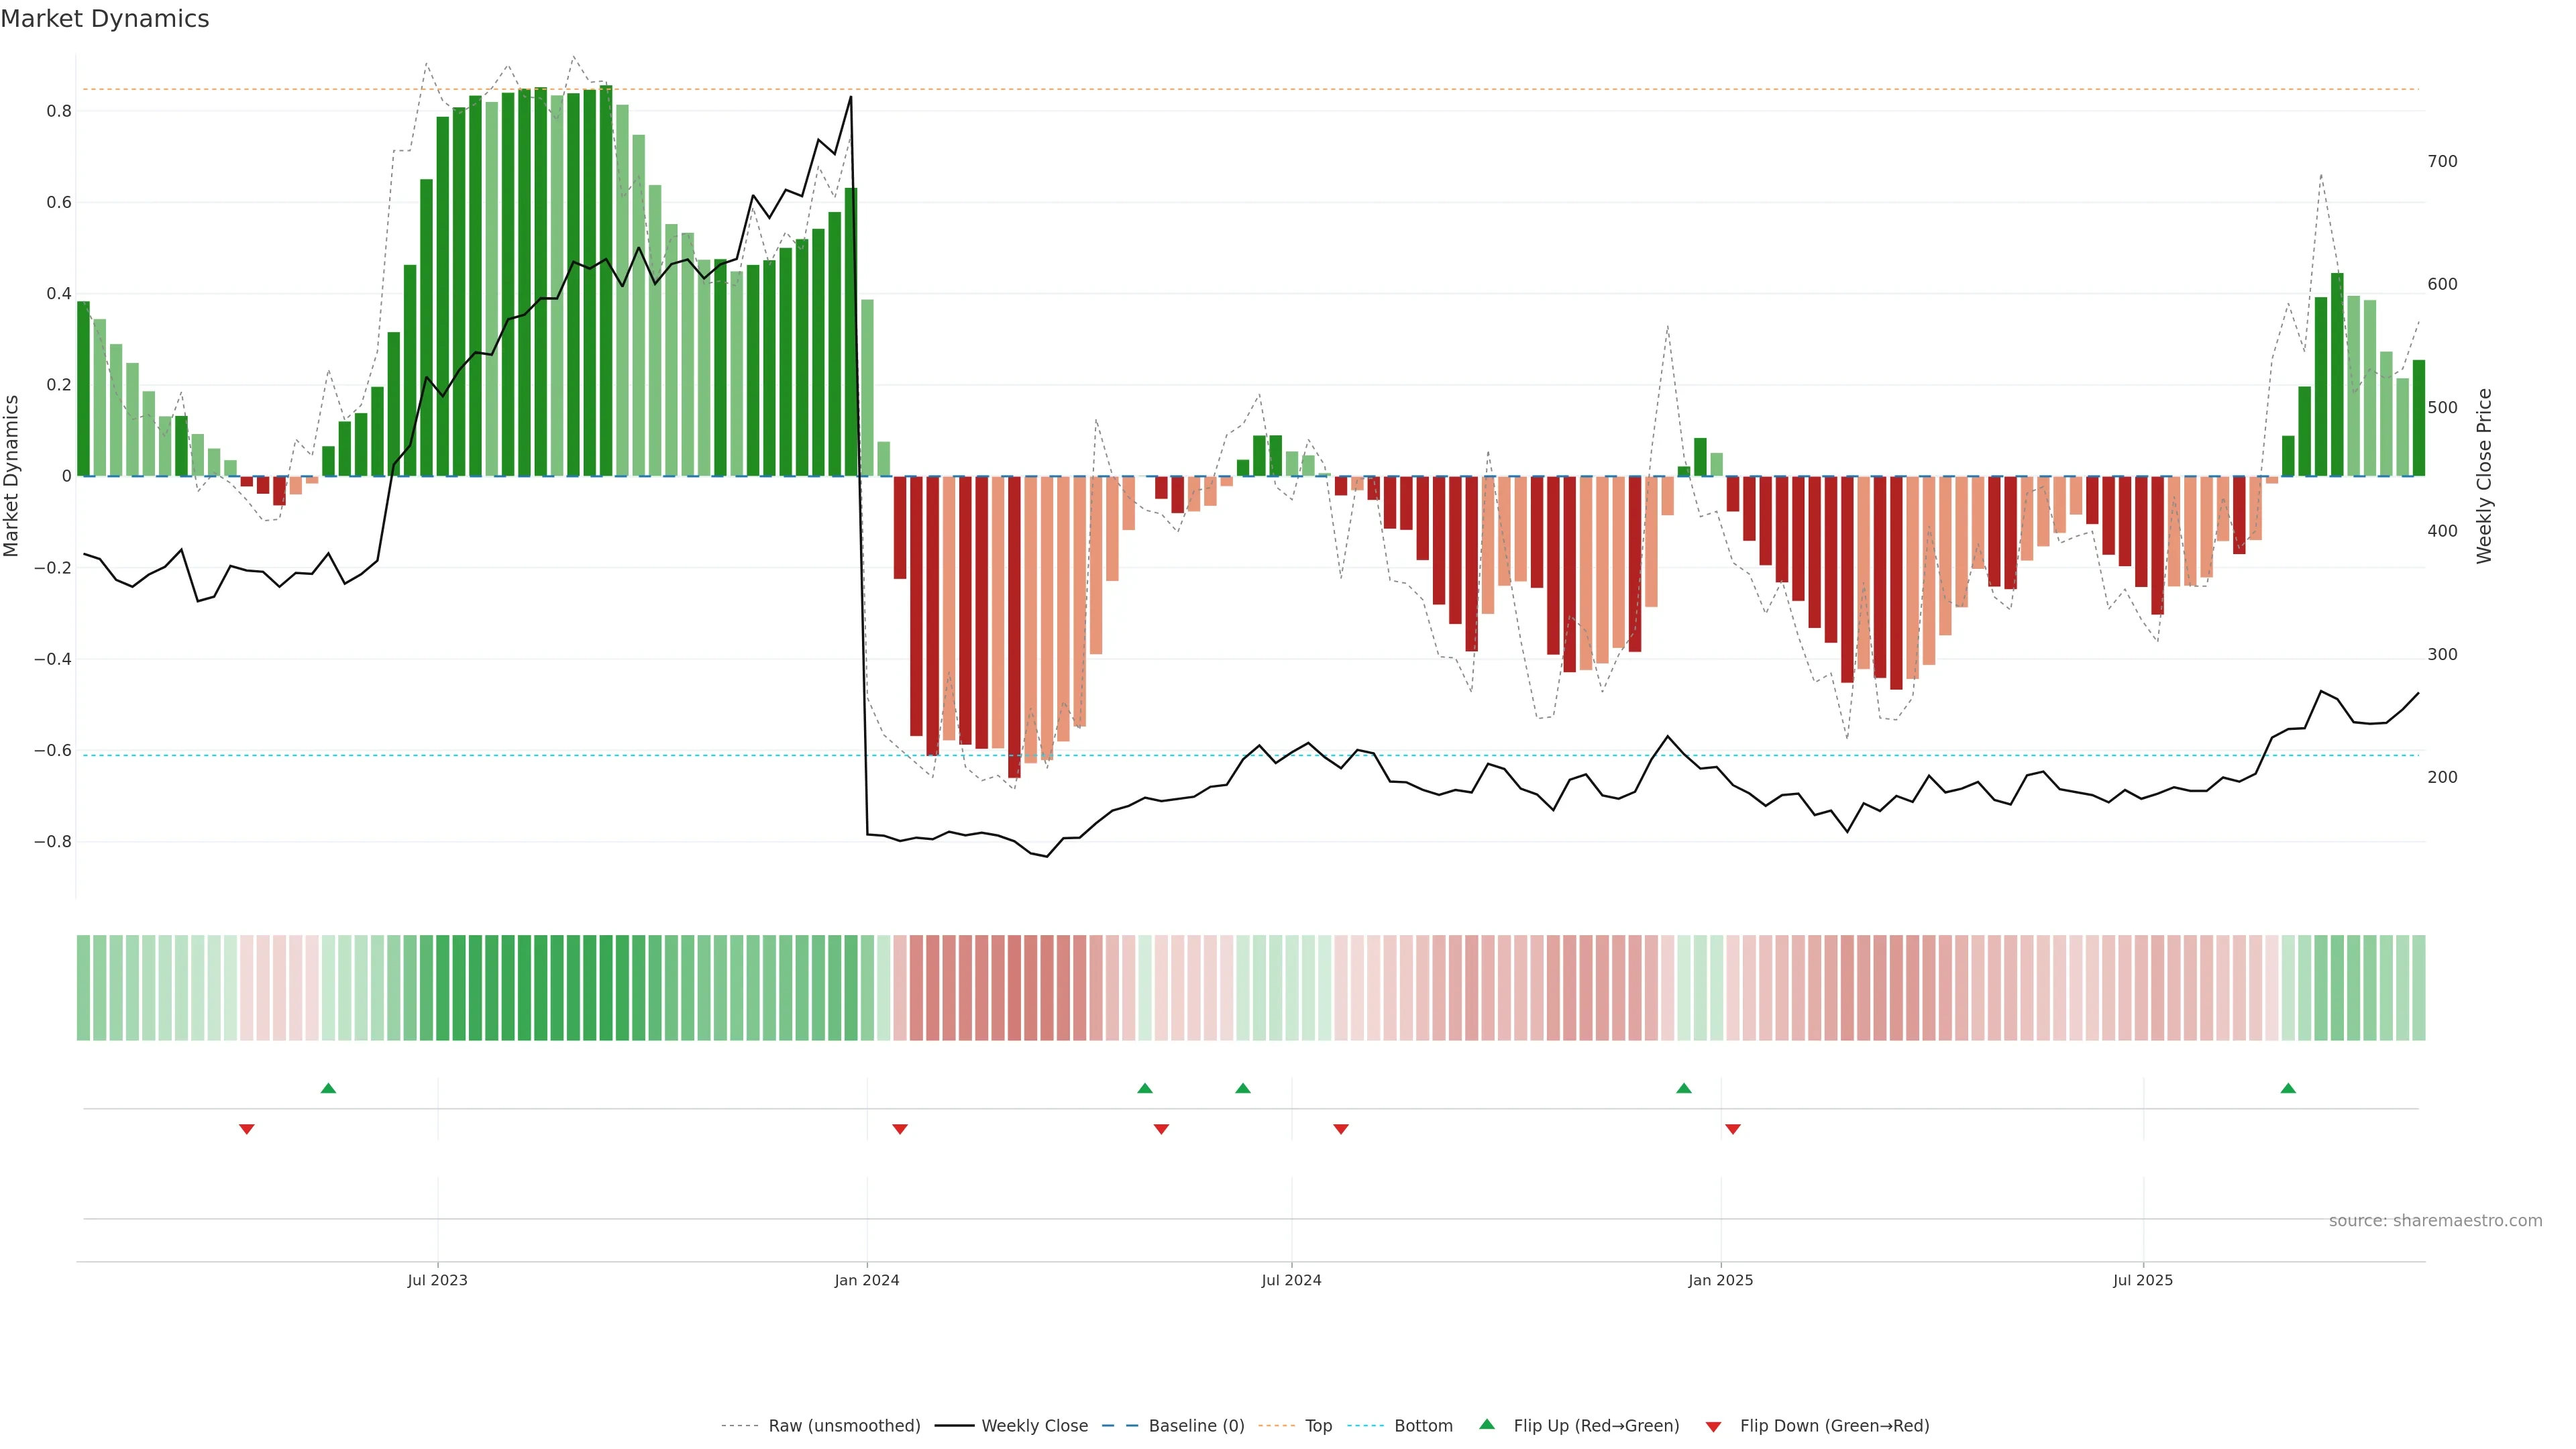Click the last green flip-up marker near late 2025

pos(2288,1088)
